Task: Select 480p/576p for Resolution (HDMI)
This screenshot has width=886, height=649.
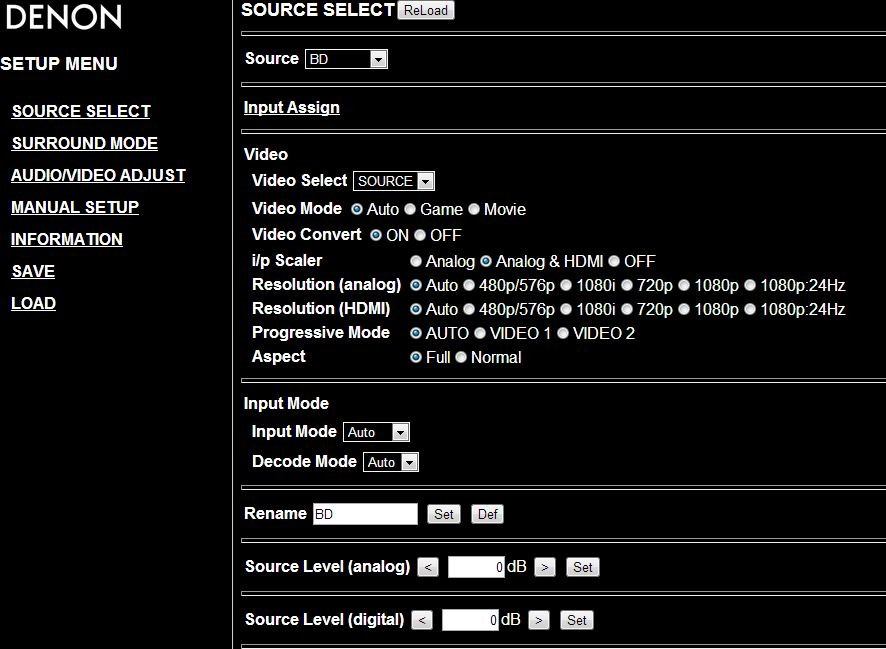Action: pos(469,309)
